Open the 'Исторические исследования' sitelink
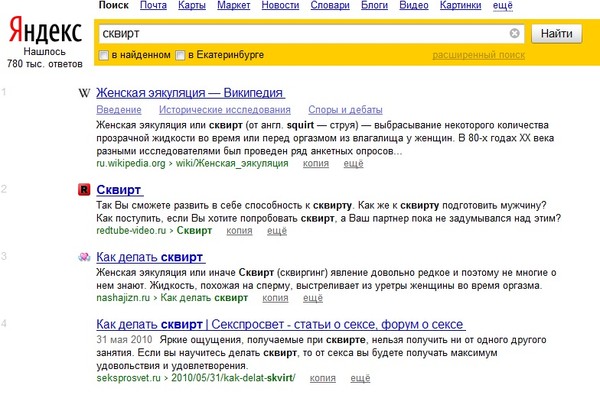 click(x=225, y=110)
